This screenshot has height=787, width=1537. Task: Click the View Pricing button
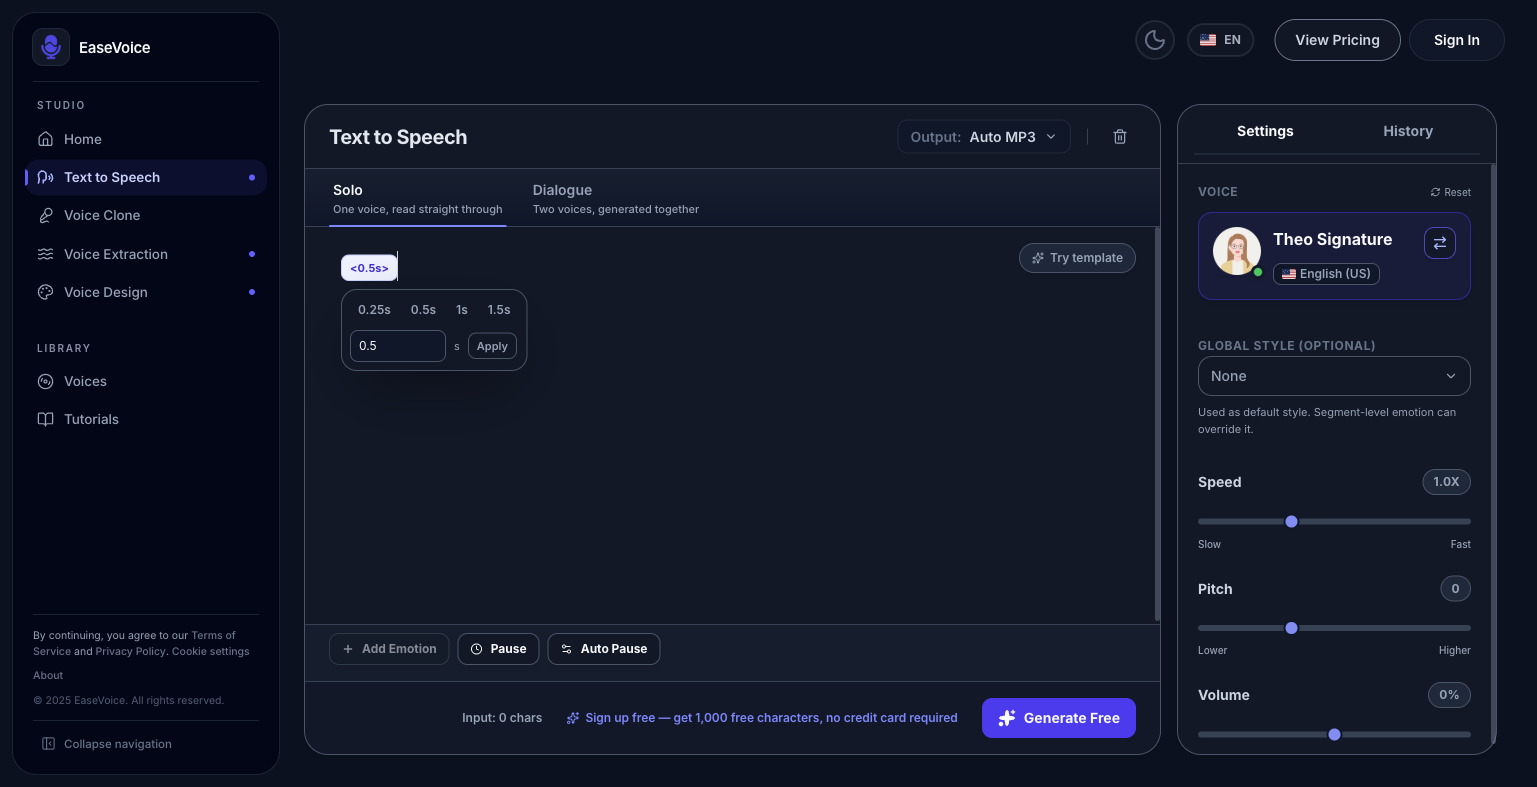click(1337, 40)
